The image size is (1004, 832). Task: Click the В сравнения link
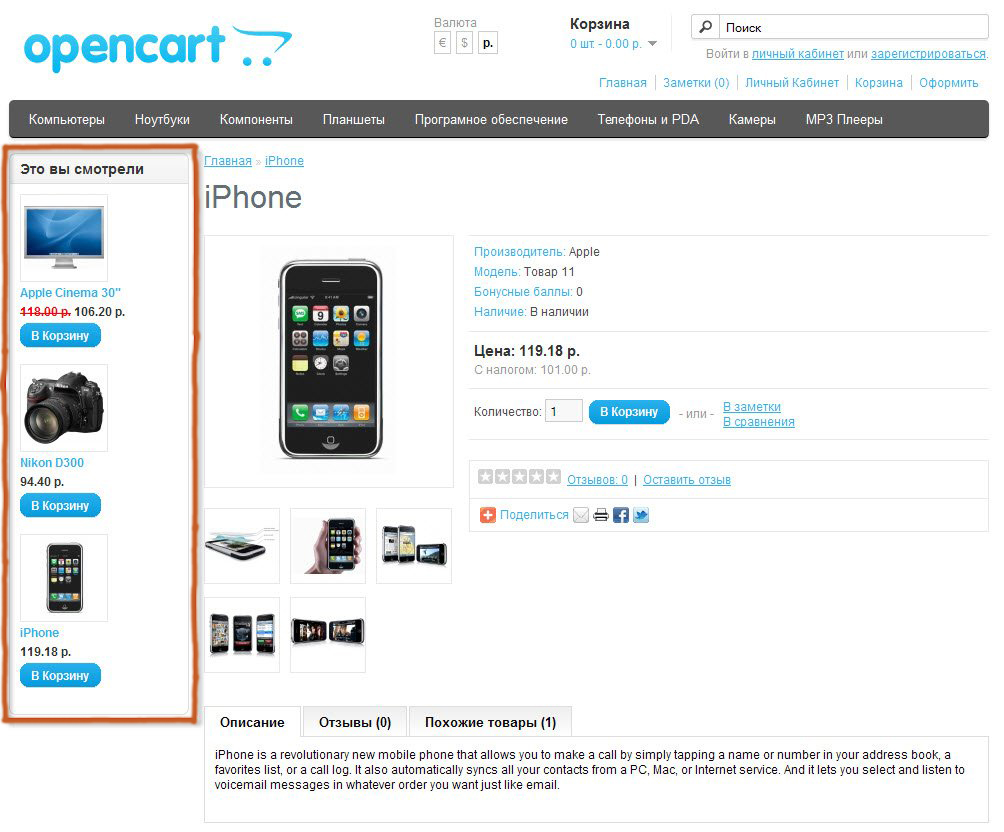(759, 422)
